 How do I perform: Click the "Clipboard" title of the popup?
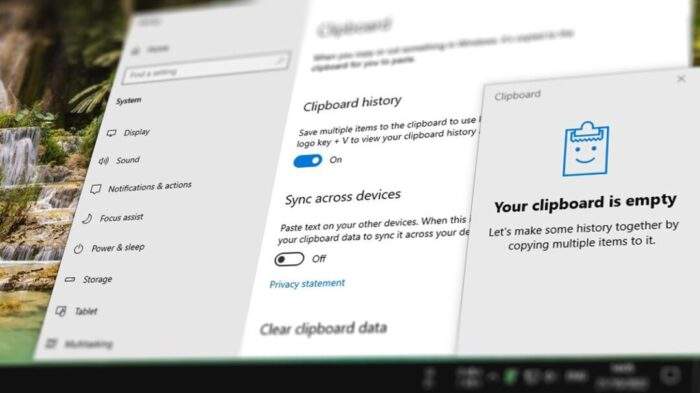click(517, 95)
